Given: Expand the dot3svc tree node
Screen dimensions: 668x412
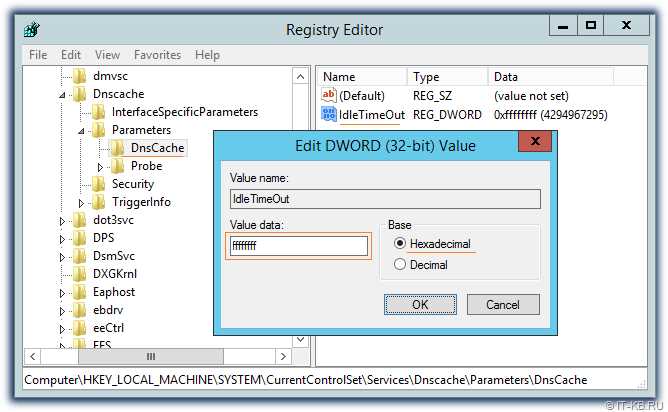Looking at the screenshot, I should [x=62, y=221].
